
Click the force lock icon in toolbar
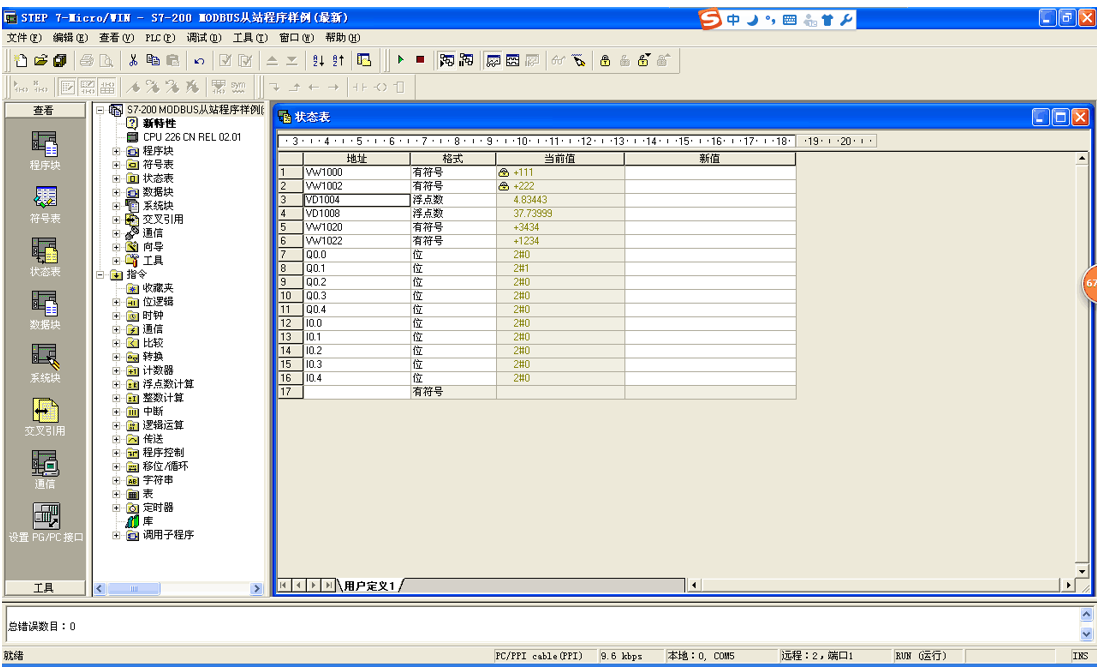pos(605,60)
